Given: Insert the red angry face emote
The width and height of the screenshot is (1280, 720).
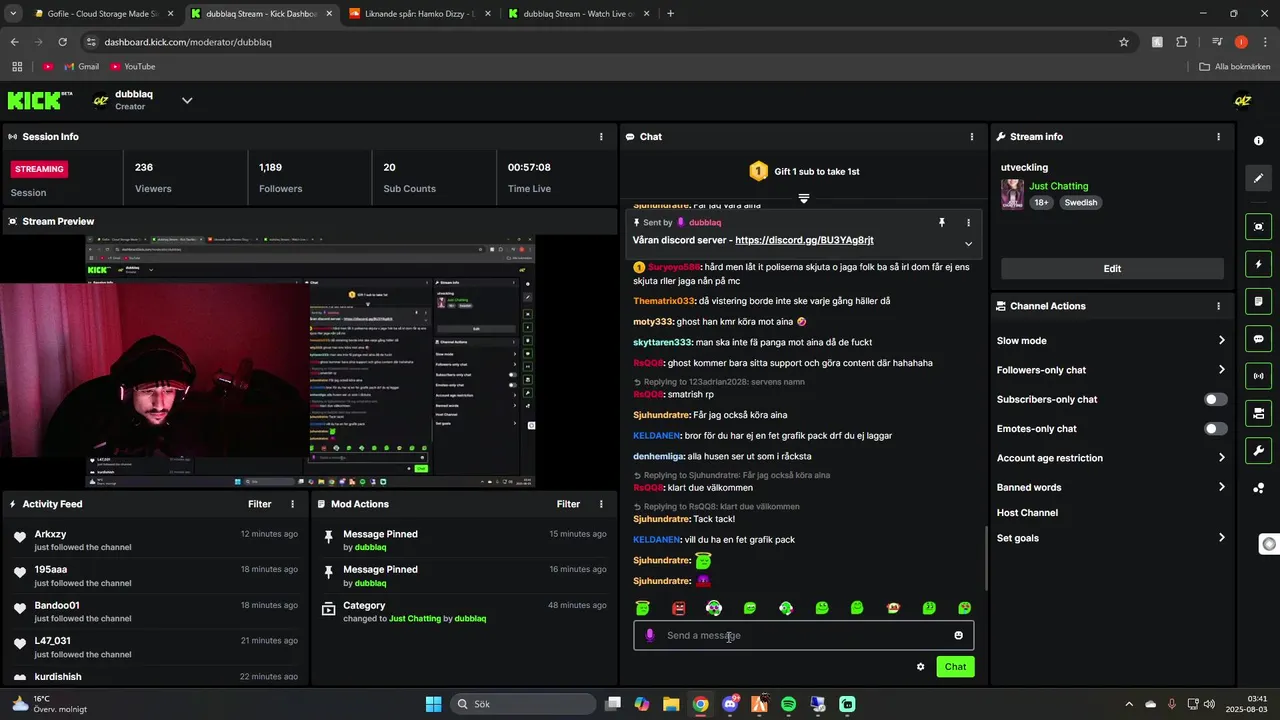Looking at the screenshot, I should (678, 608).
